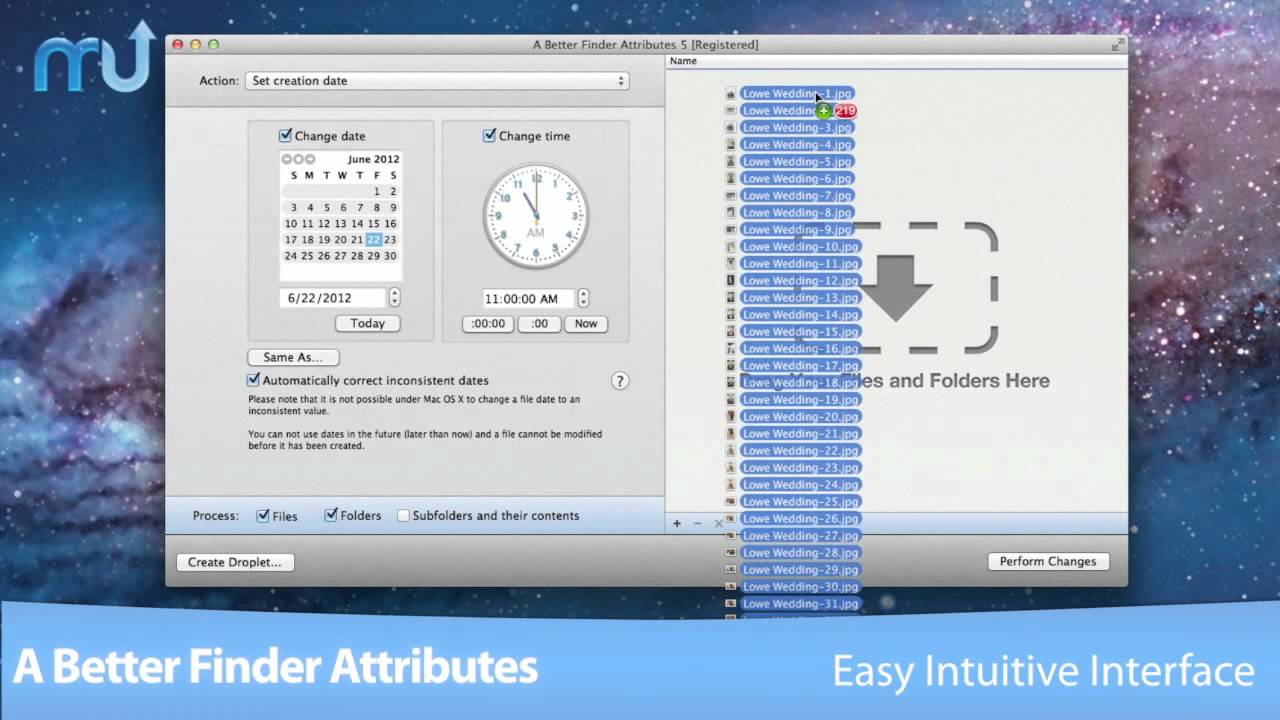Disable processing of Folders
This screenshot has width=1280, height=720.
[331, 516]
